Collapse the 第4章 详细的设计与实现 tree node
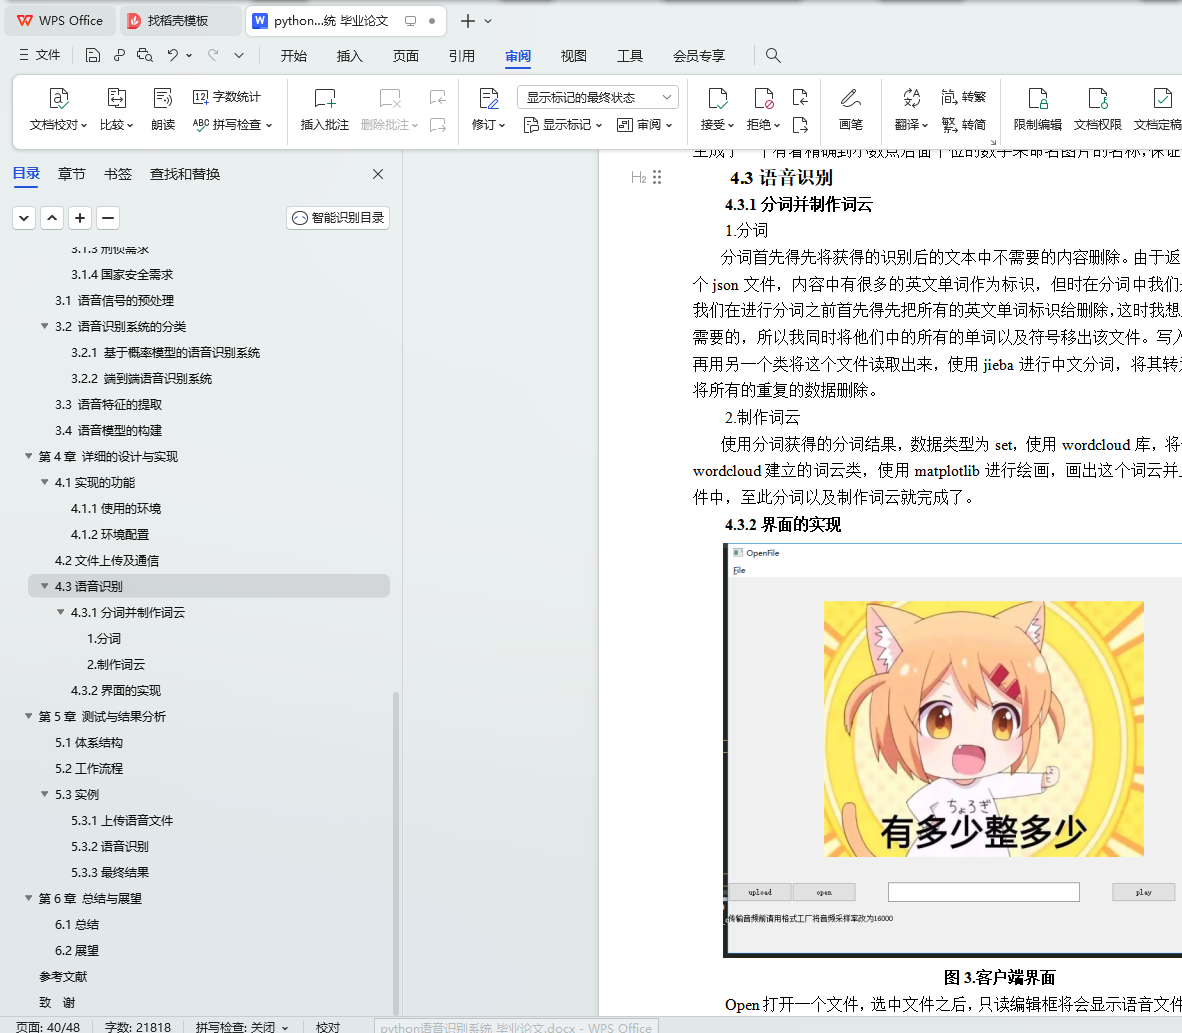 tap(29, 456)
